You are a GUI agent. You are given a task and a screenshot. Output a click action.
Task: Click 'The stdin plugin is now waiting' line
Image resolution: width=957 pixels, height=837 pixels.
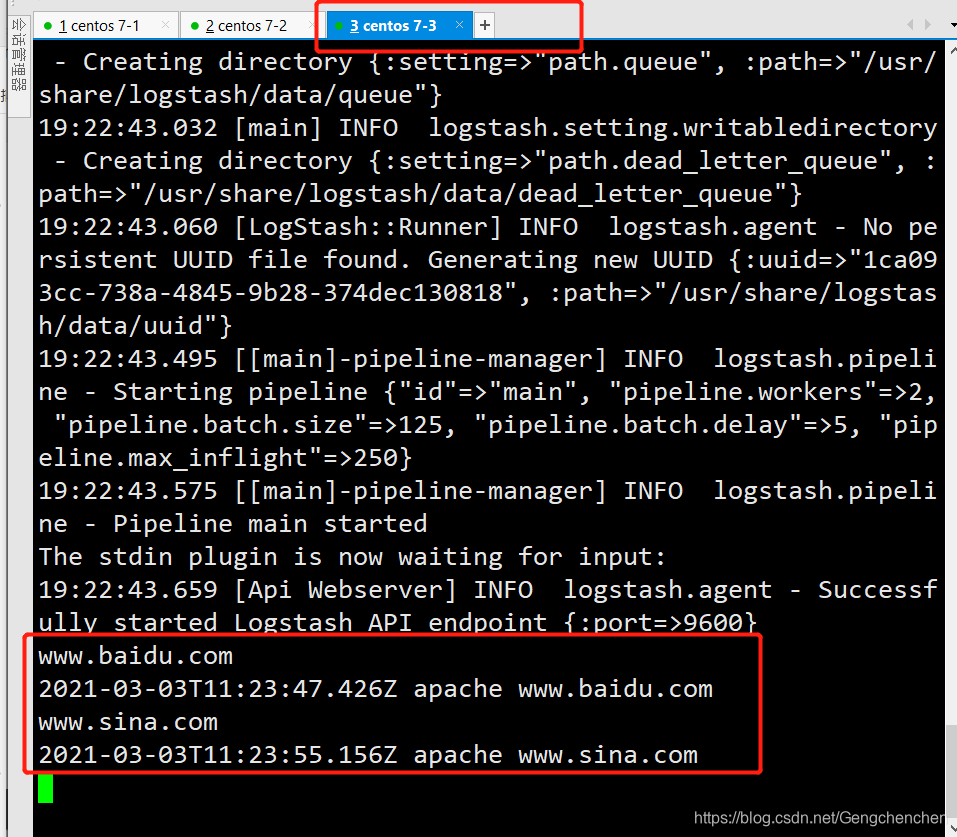352,557
